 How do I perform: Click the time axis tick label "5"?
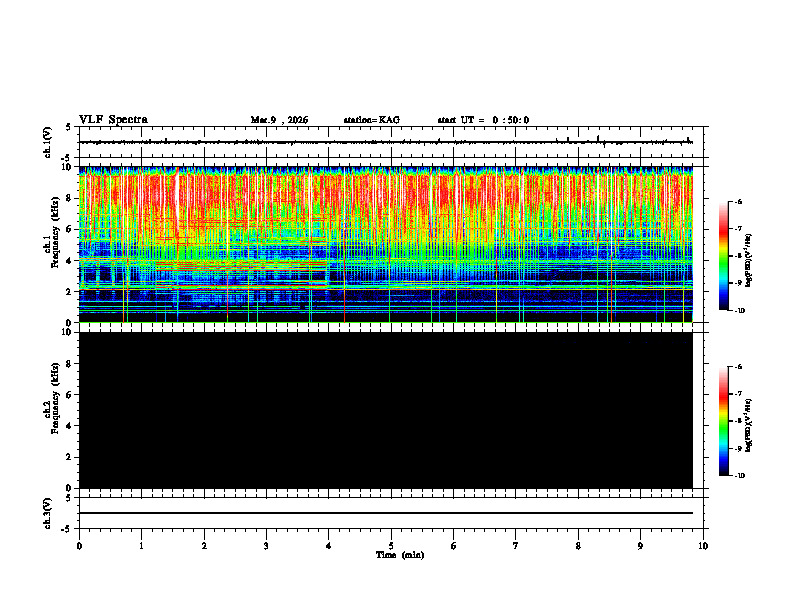pos(391,546)
